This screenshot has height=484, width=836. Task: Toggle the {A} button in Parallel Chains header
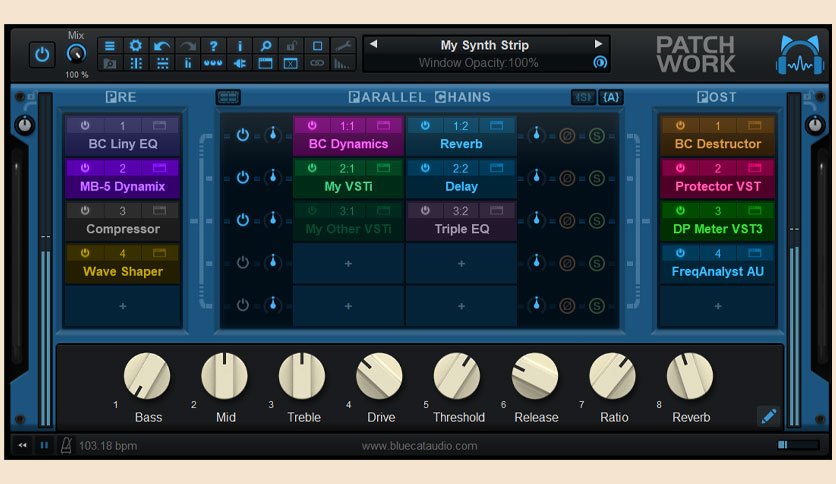[x=610, y=97]
